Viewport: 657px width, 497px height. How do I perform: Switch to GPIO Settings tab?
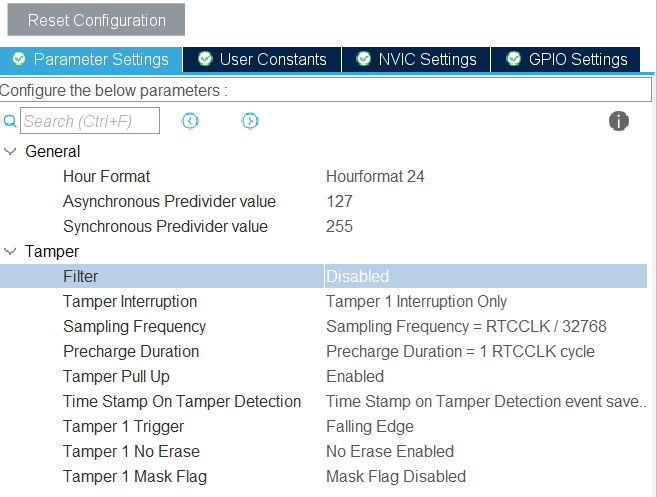point(565,59)
